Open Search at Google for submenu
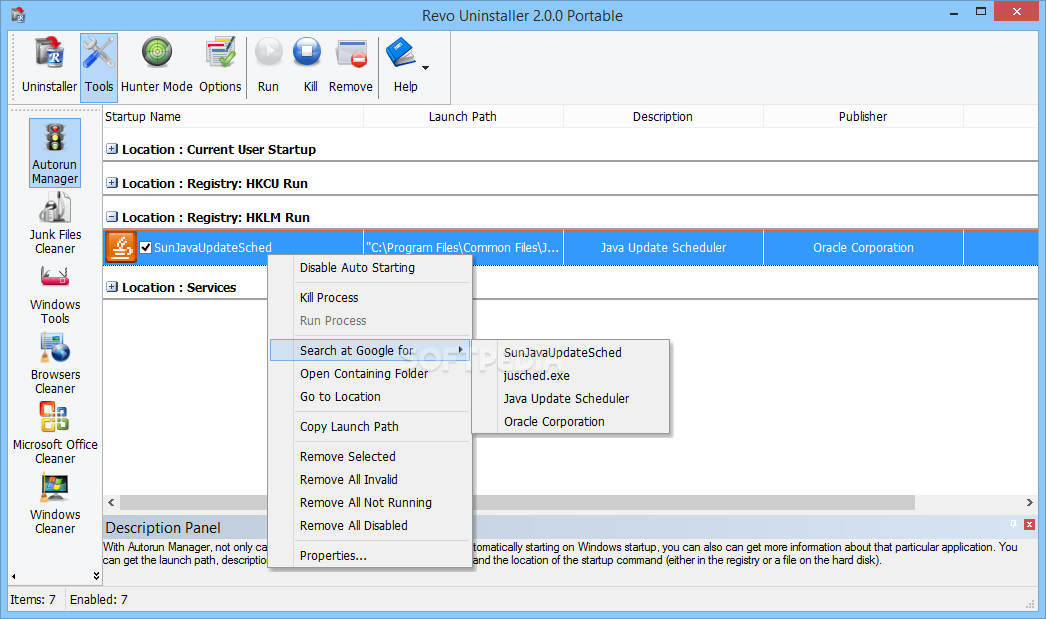 click(x=370, y=350)
